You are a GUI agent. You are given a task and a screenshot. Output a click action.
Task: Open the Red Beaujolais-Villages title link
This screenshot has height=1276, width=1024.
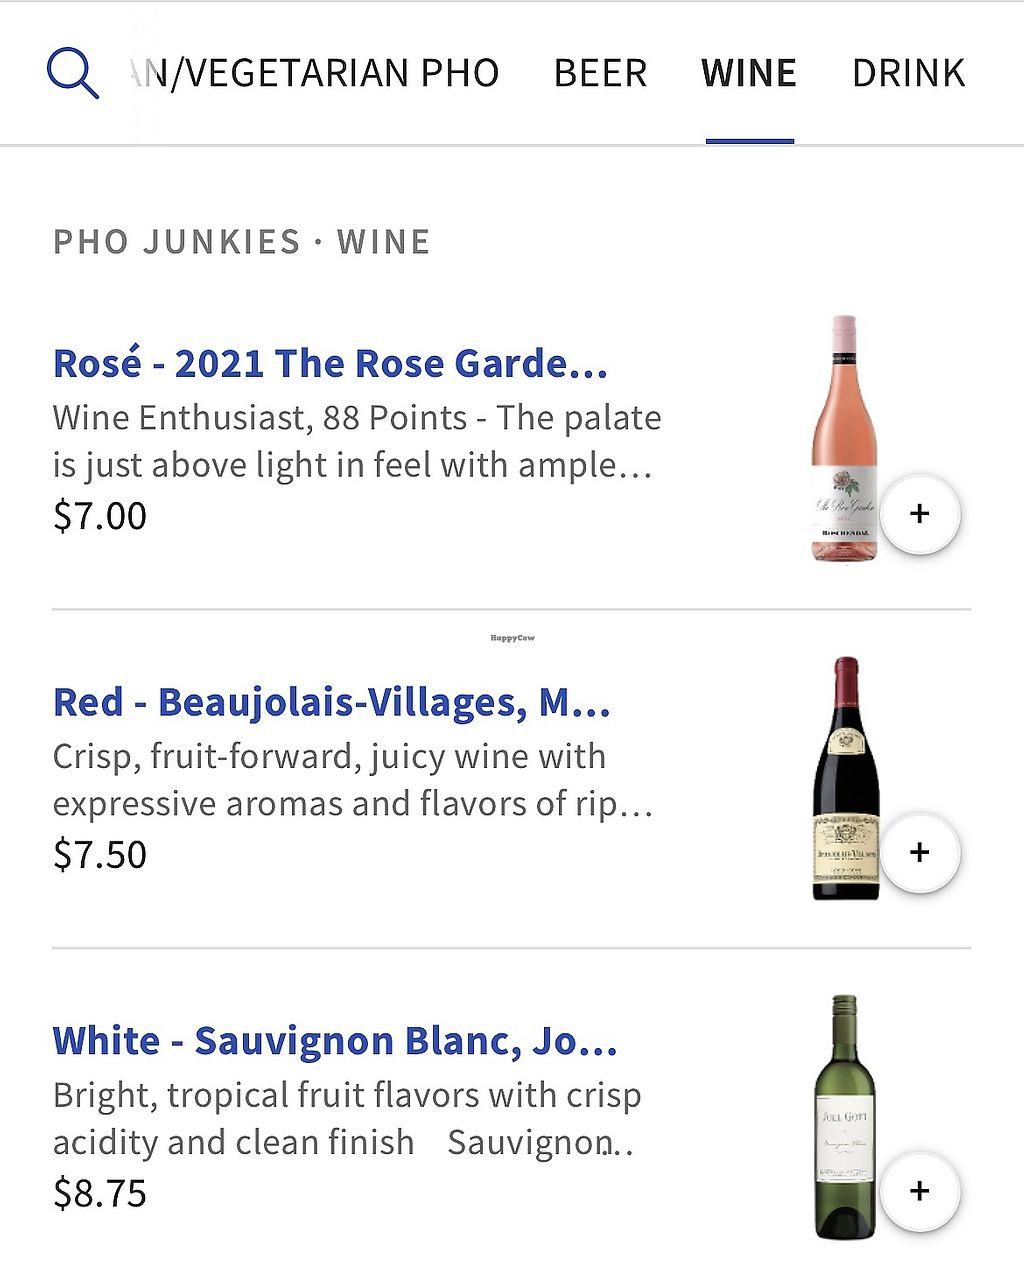point(331,703)
